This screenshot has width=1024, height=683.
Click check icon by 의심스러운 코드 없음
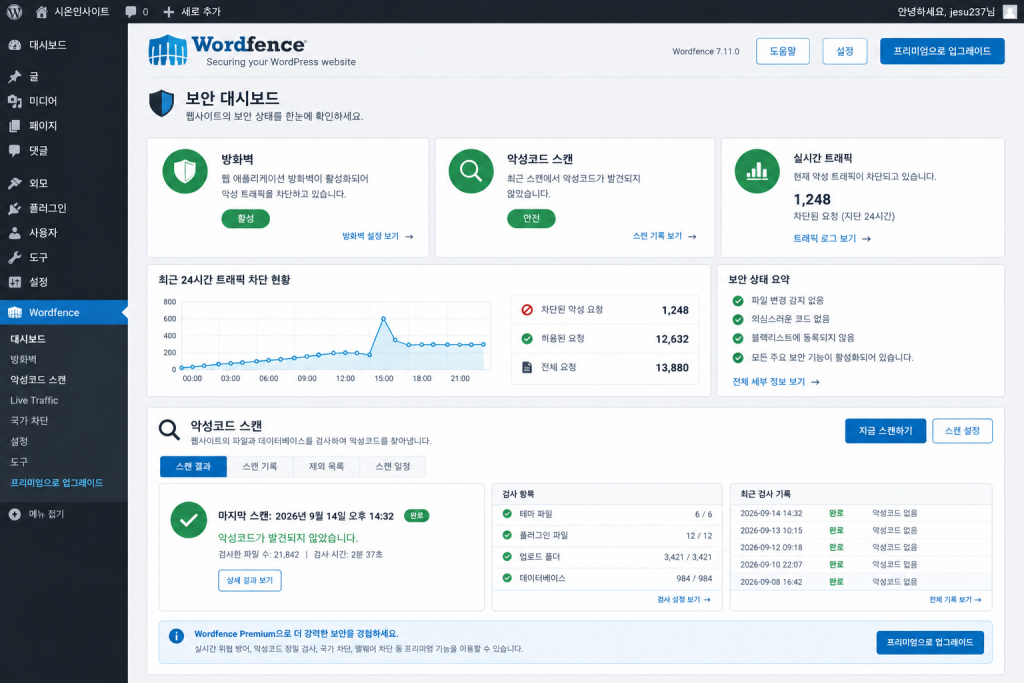tap(738, 319)
